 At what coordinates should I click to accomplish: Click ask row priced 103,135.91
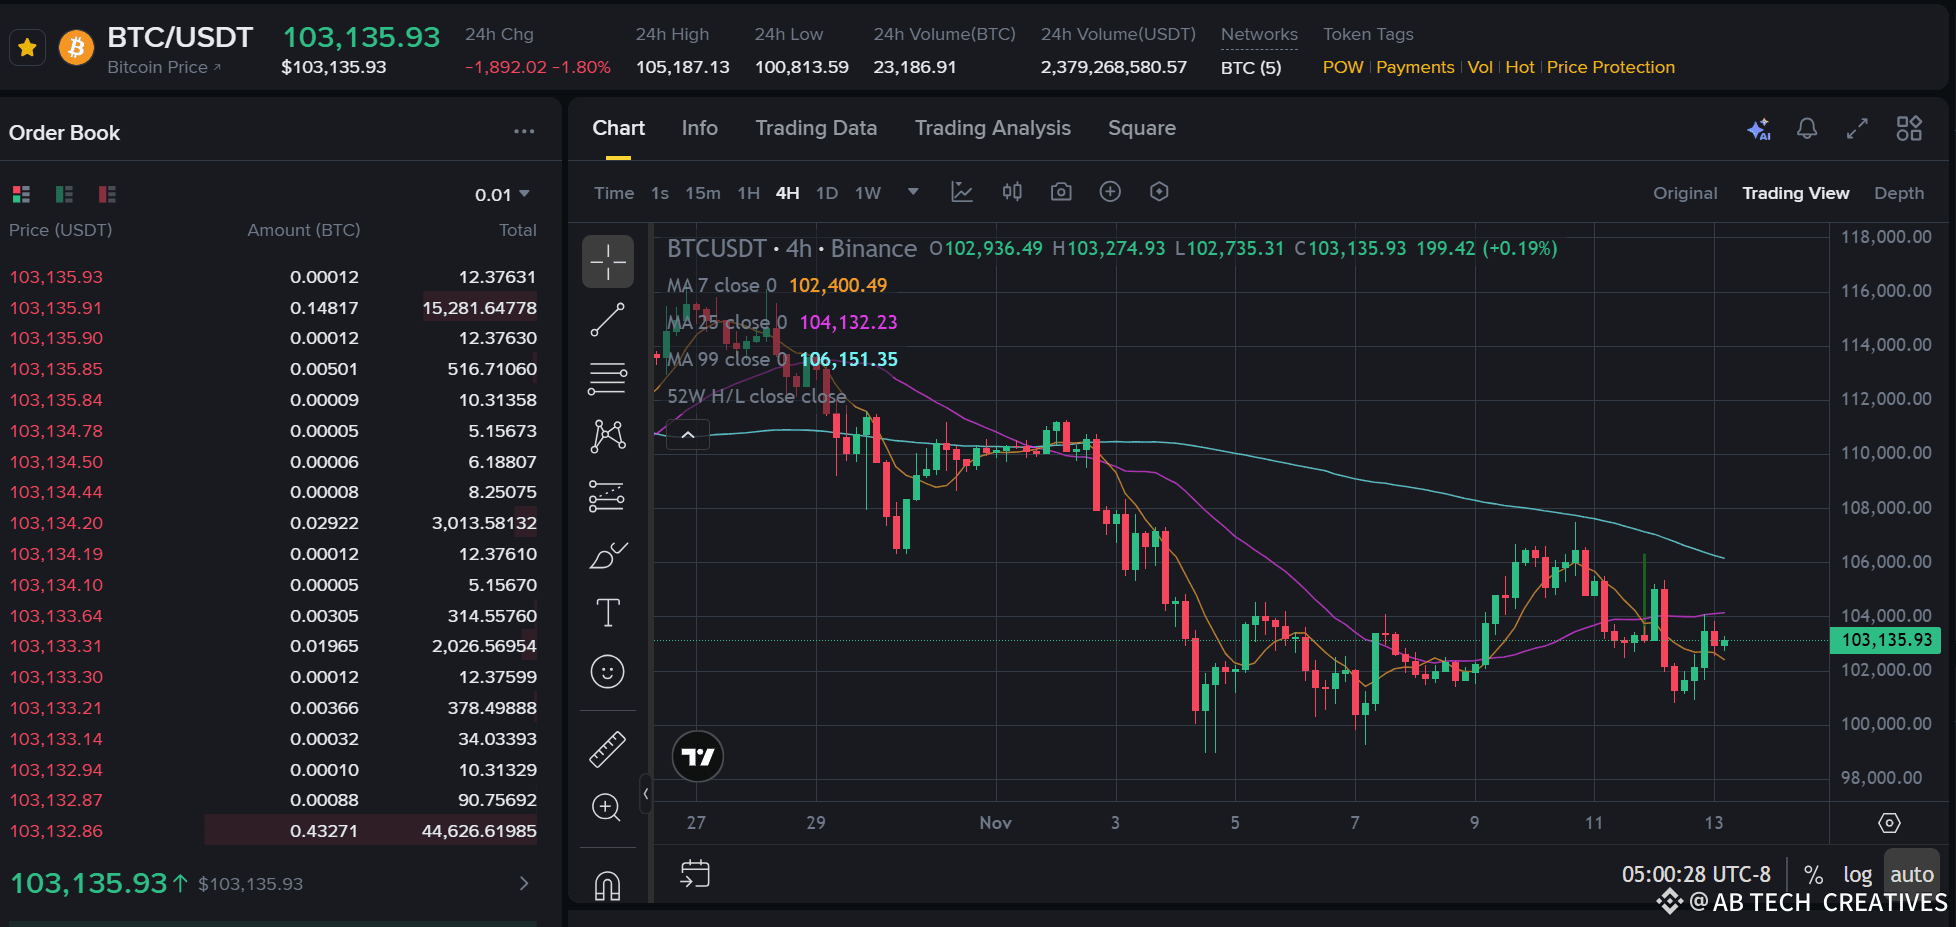click(273, 308)
